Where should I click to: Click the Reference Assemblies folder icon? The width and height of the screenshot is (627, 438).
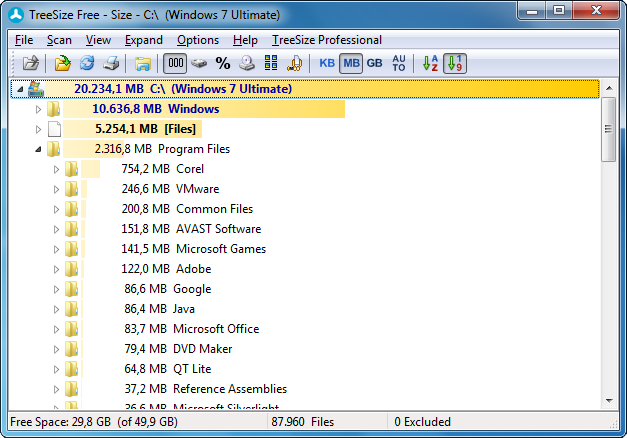(x=72, y=389)
